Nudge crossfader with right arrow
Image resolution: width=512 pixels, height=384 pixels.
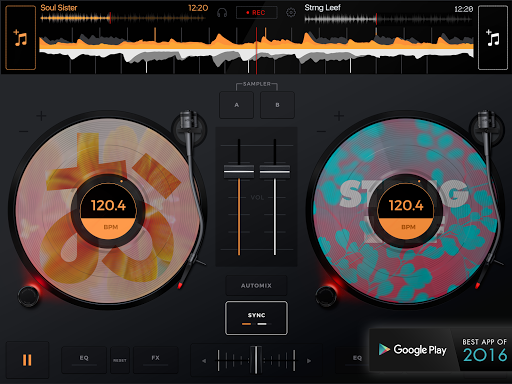pos(309,361)
